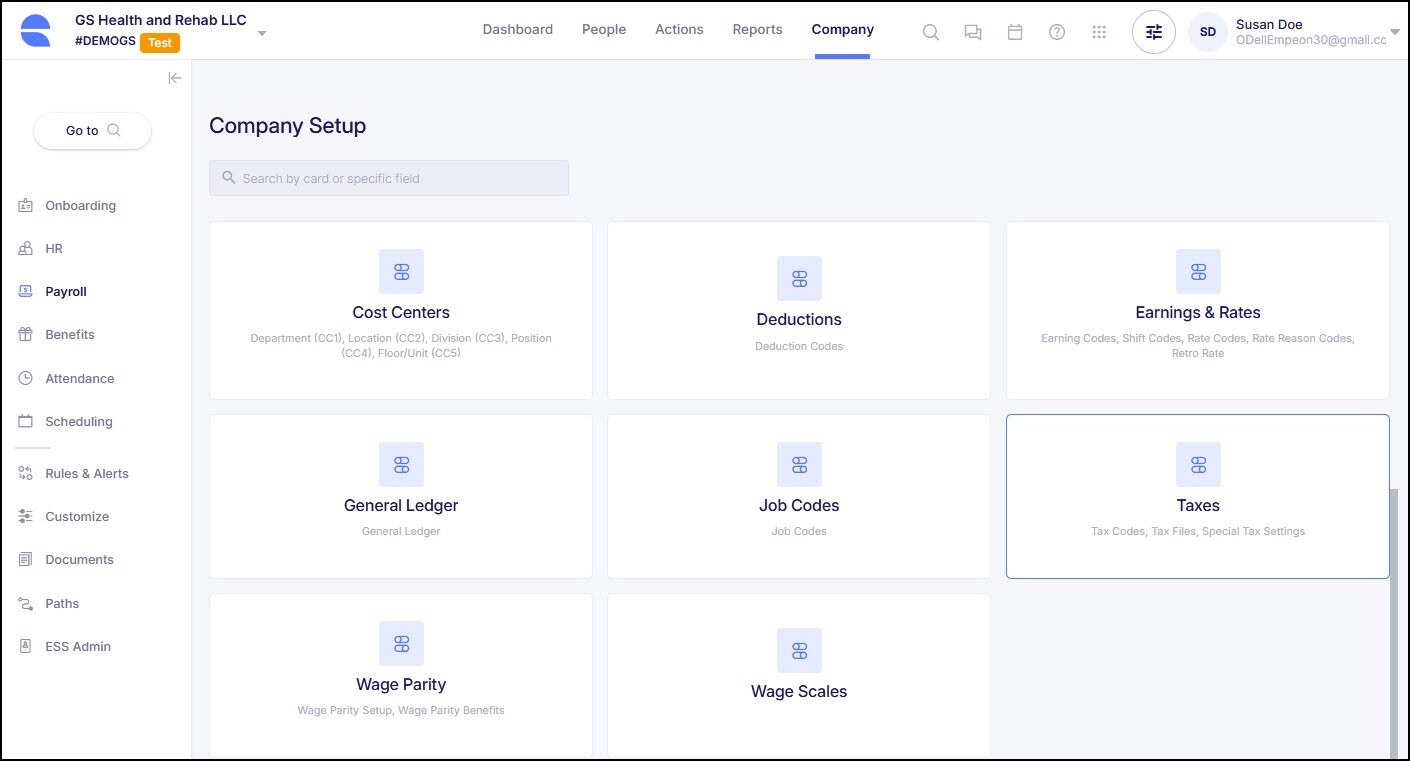Expand the Susan Doe account dropdown

tap(1394, 32)
